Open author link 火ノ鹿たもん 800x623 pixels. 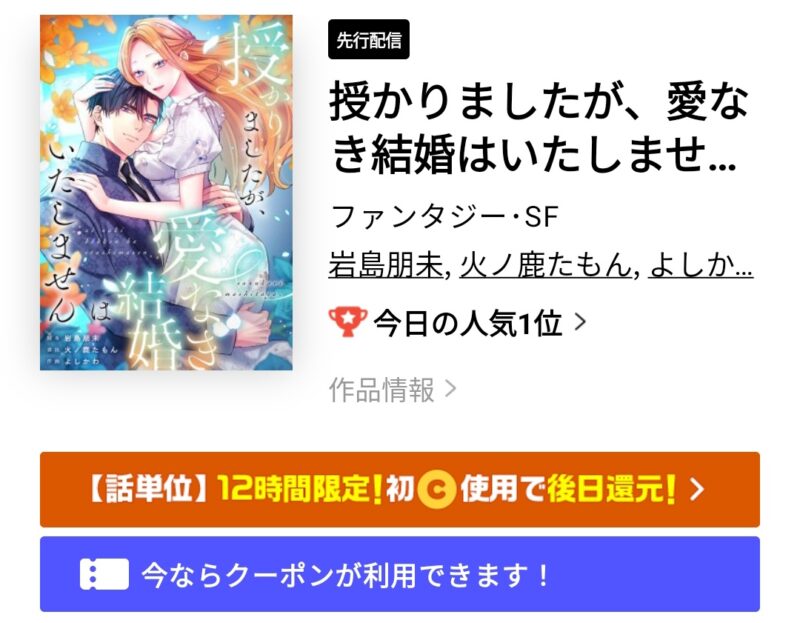tap(545, 265)
